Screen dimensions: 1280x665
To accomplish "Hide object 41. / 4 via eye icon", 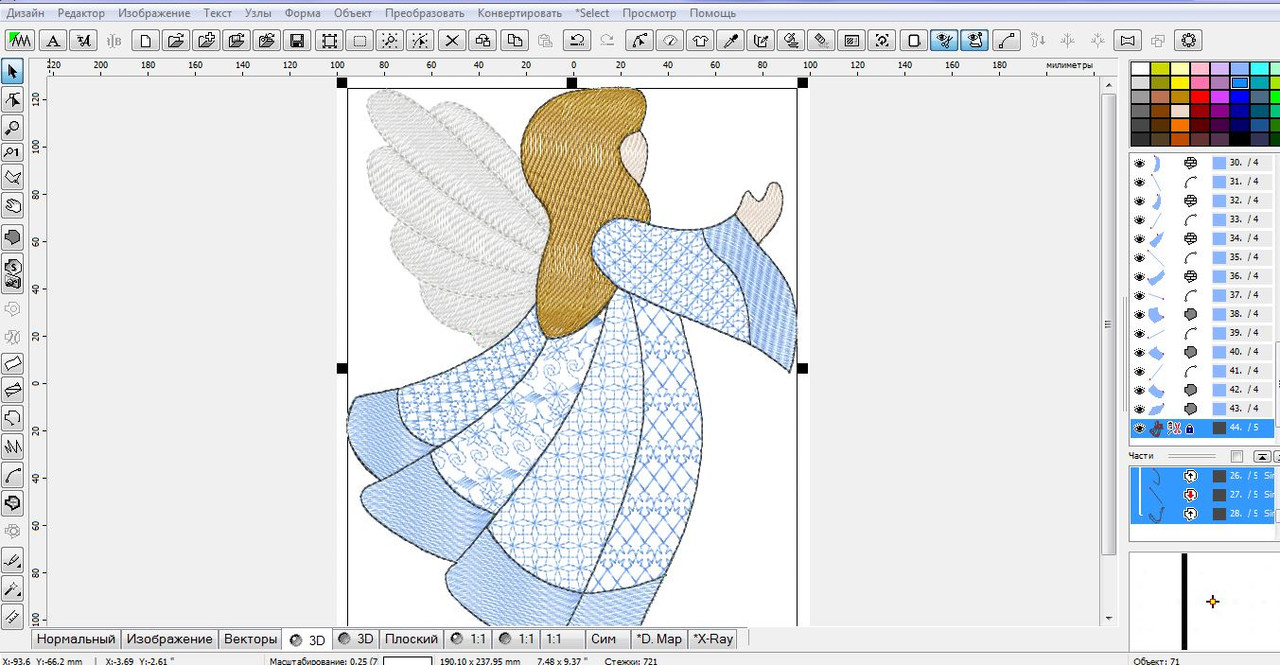I will click(1139, 371).
